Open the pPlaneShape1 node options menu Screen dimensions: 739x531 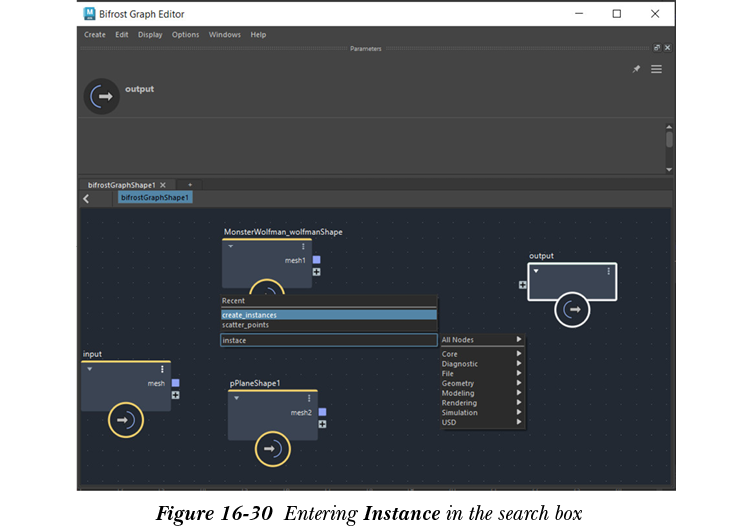coord(309,398)
